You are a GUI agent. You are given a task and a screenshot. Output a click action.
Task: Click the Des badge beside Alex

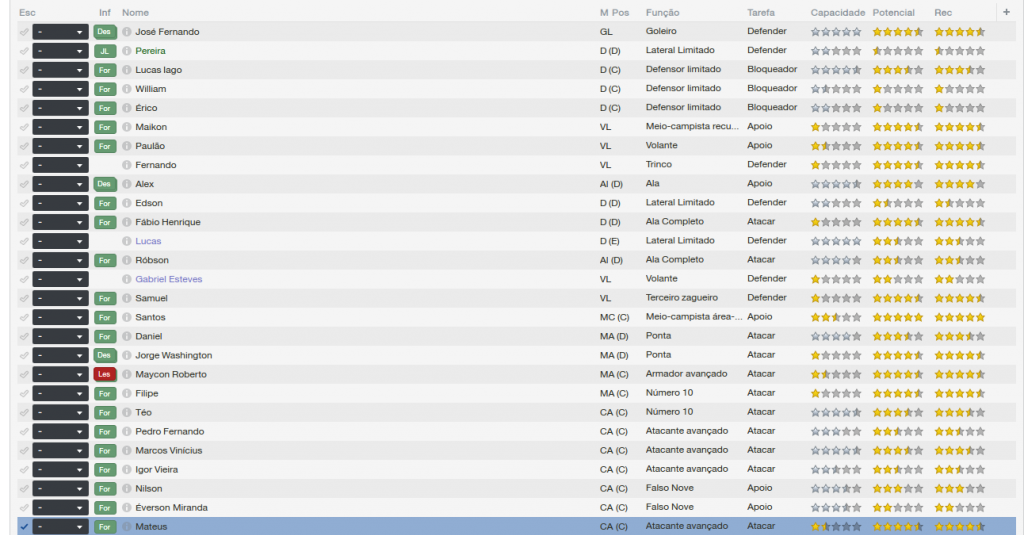click(x=105, y=184)
